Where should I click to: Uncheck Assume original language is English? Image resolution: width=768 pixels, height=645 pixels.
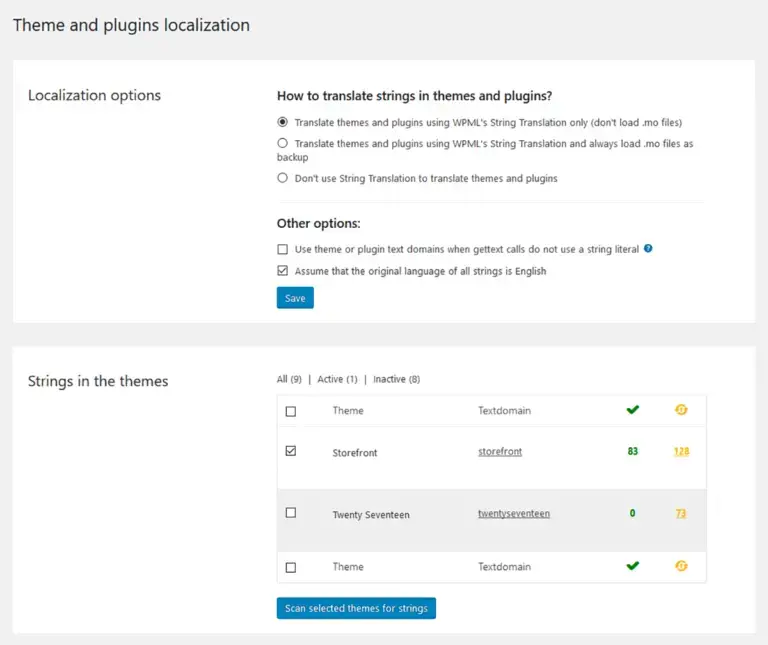tap(283, 270)
